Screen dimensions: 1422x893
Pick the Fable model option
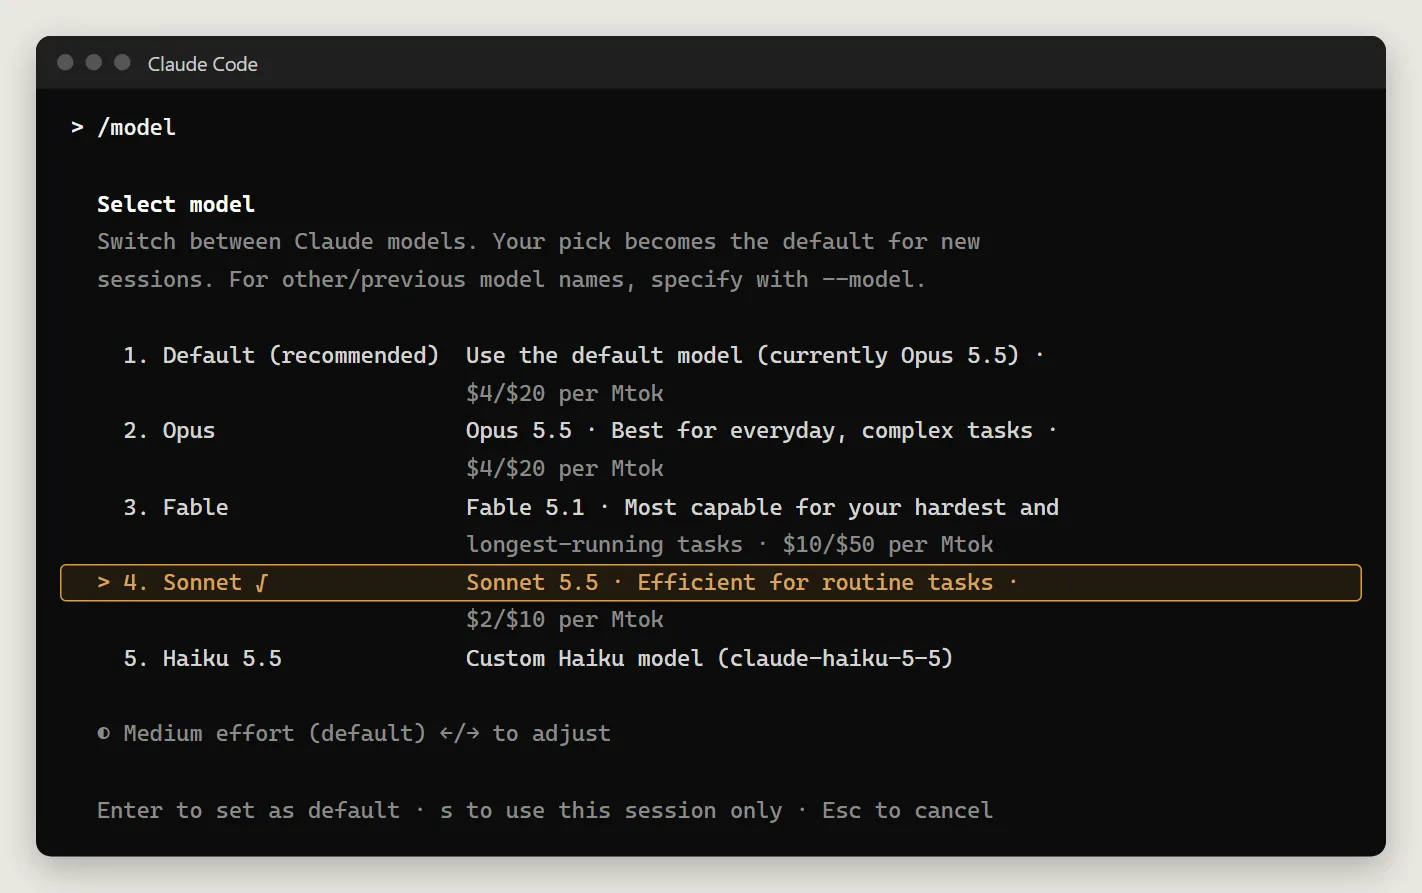click(176, 508)
